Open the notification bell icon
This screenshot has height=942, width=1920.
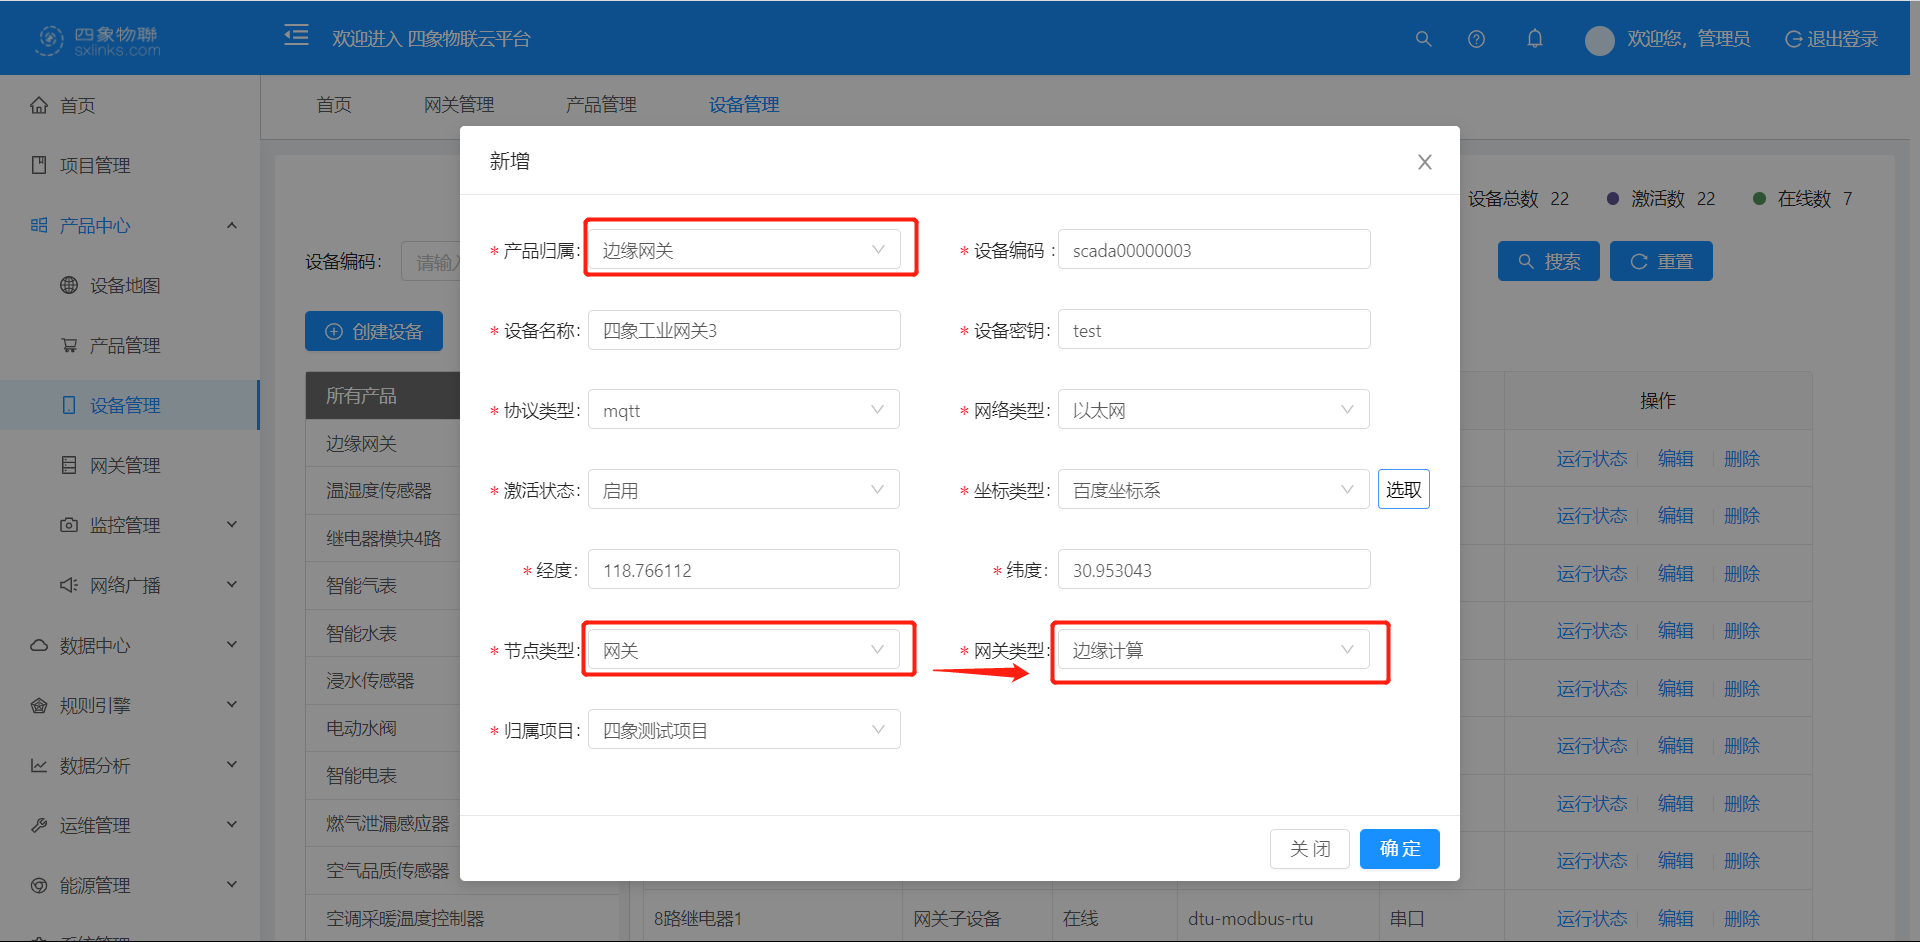(1535, 39)
